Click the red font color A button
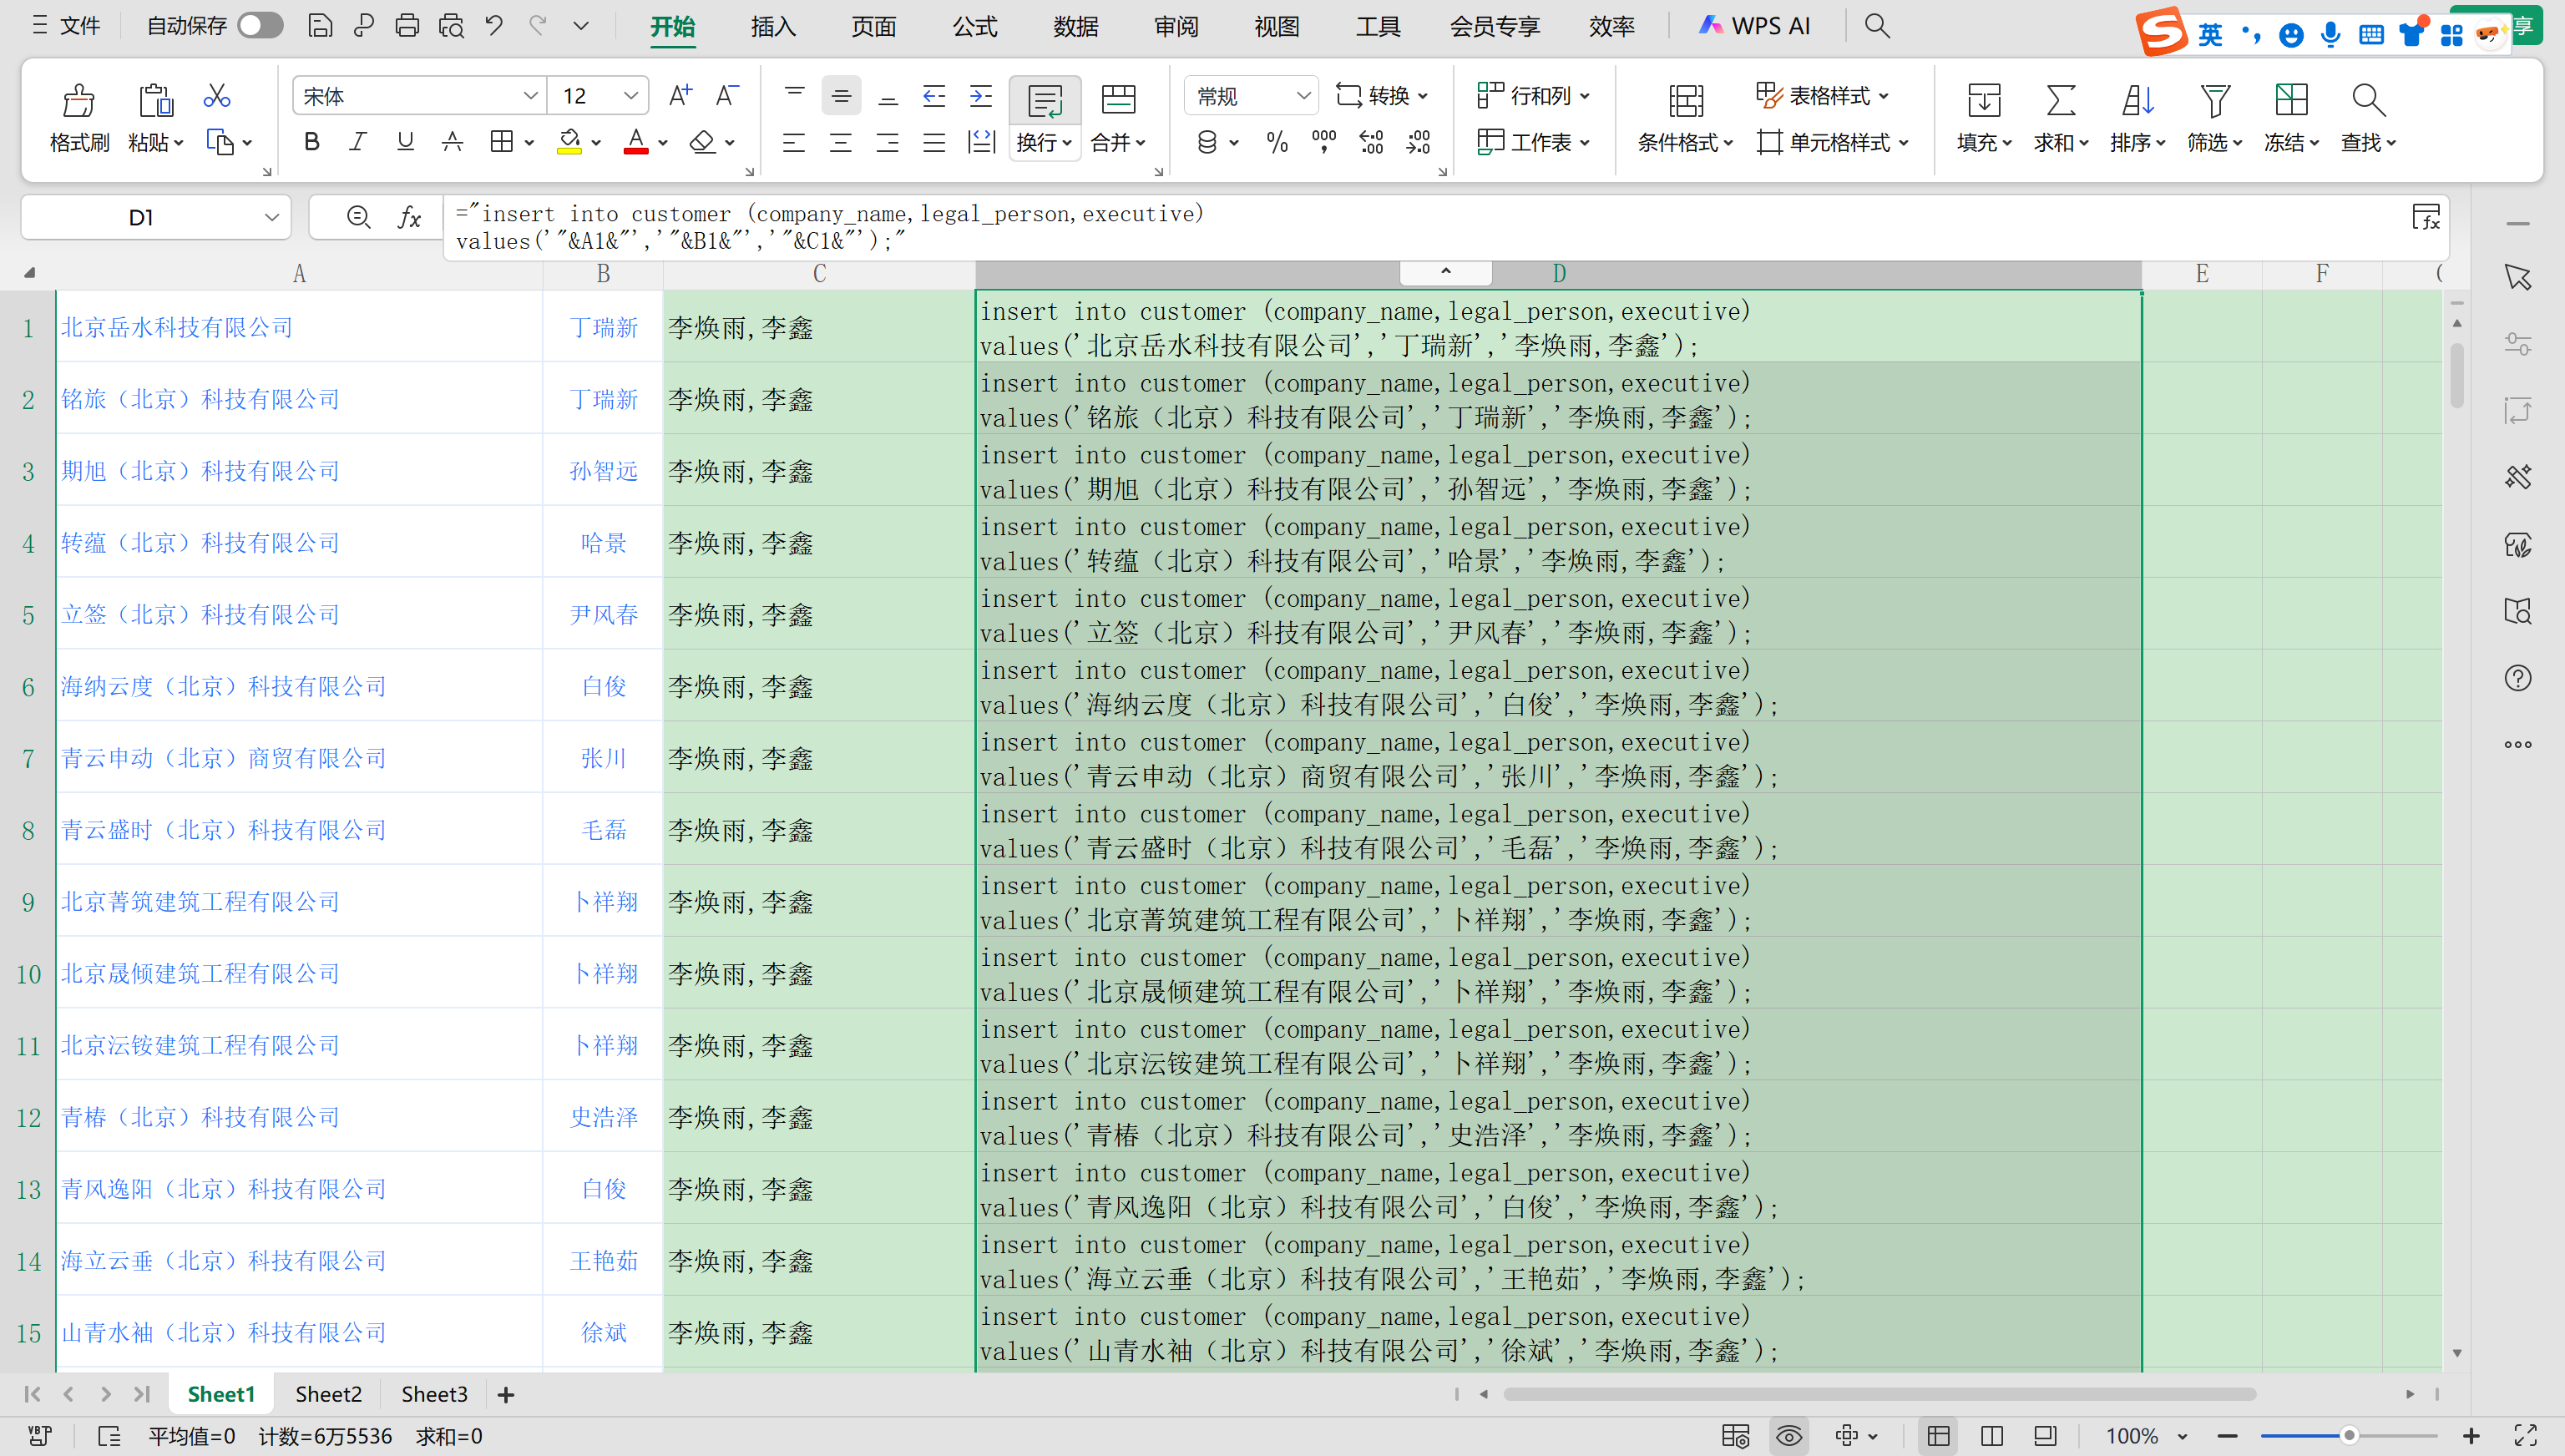The width and height of the screenshot is (2565, 1456). click(636, 142)
